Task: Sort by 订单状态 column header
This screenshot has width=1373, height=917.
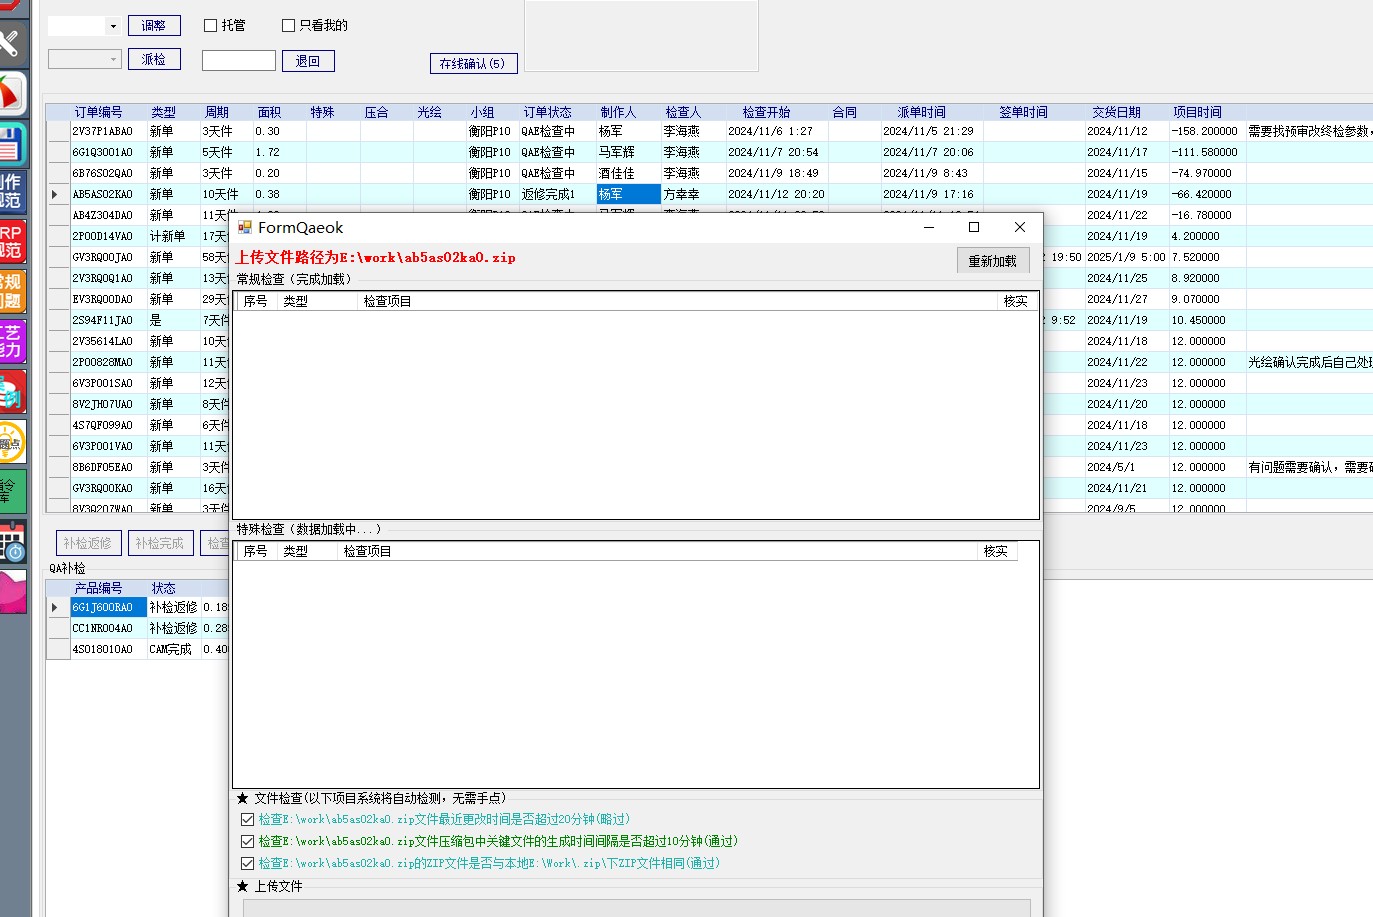Action: pyautogui.click(x=547, y=112)
